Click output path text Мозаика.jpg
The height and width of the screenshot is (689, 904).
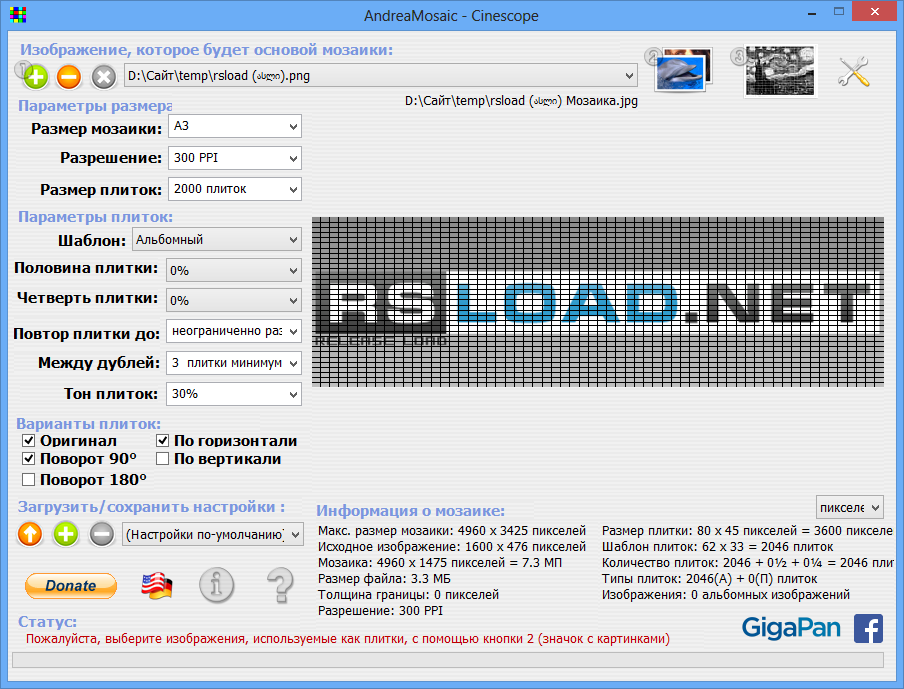[x=521, y=101]
